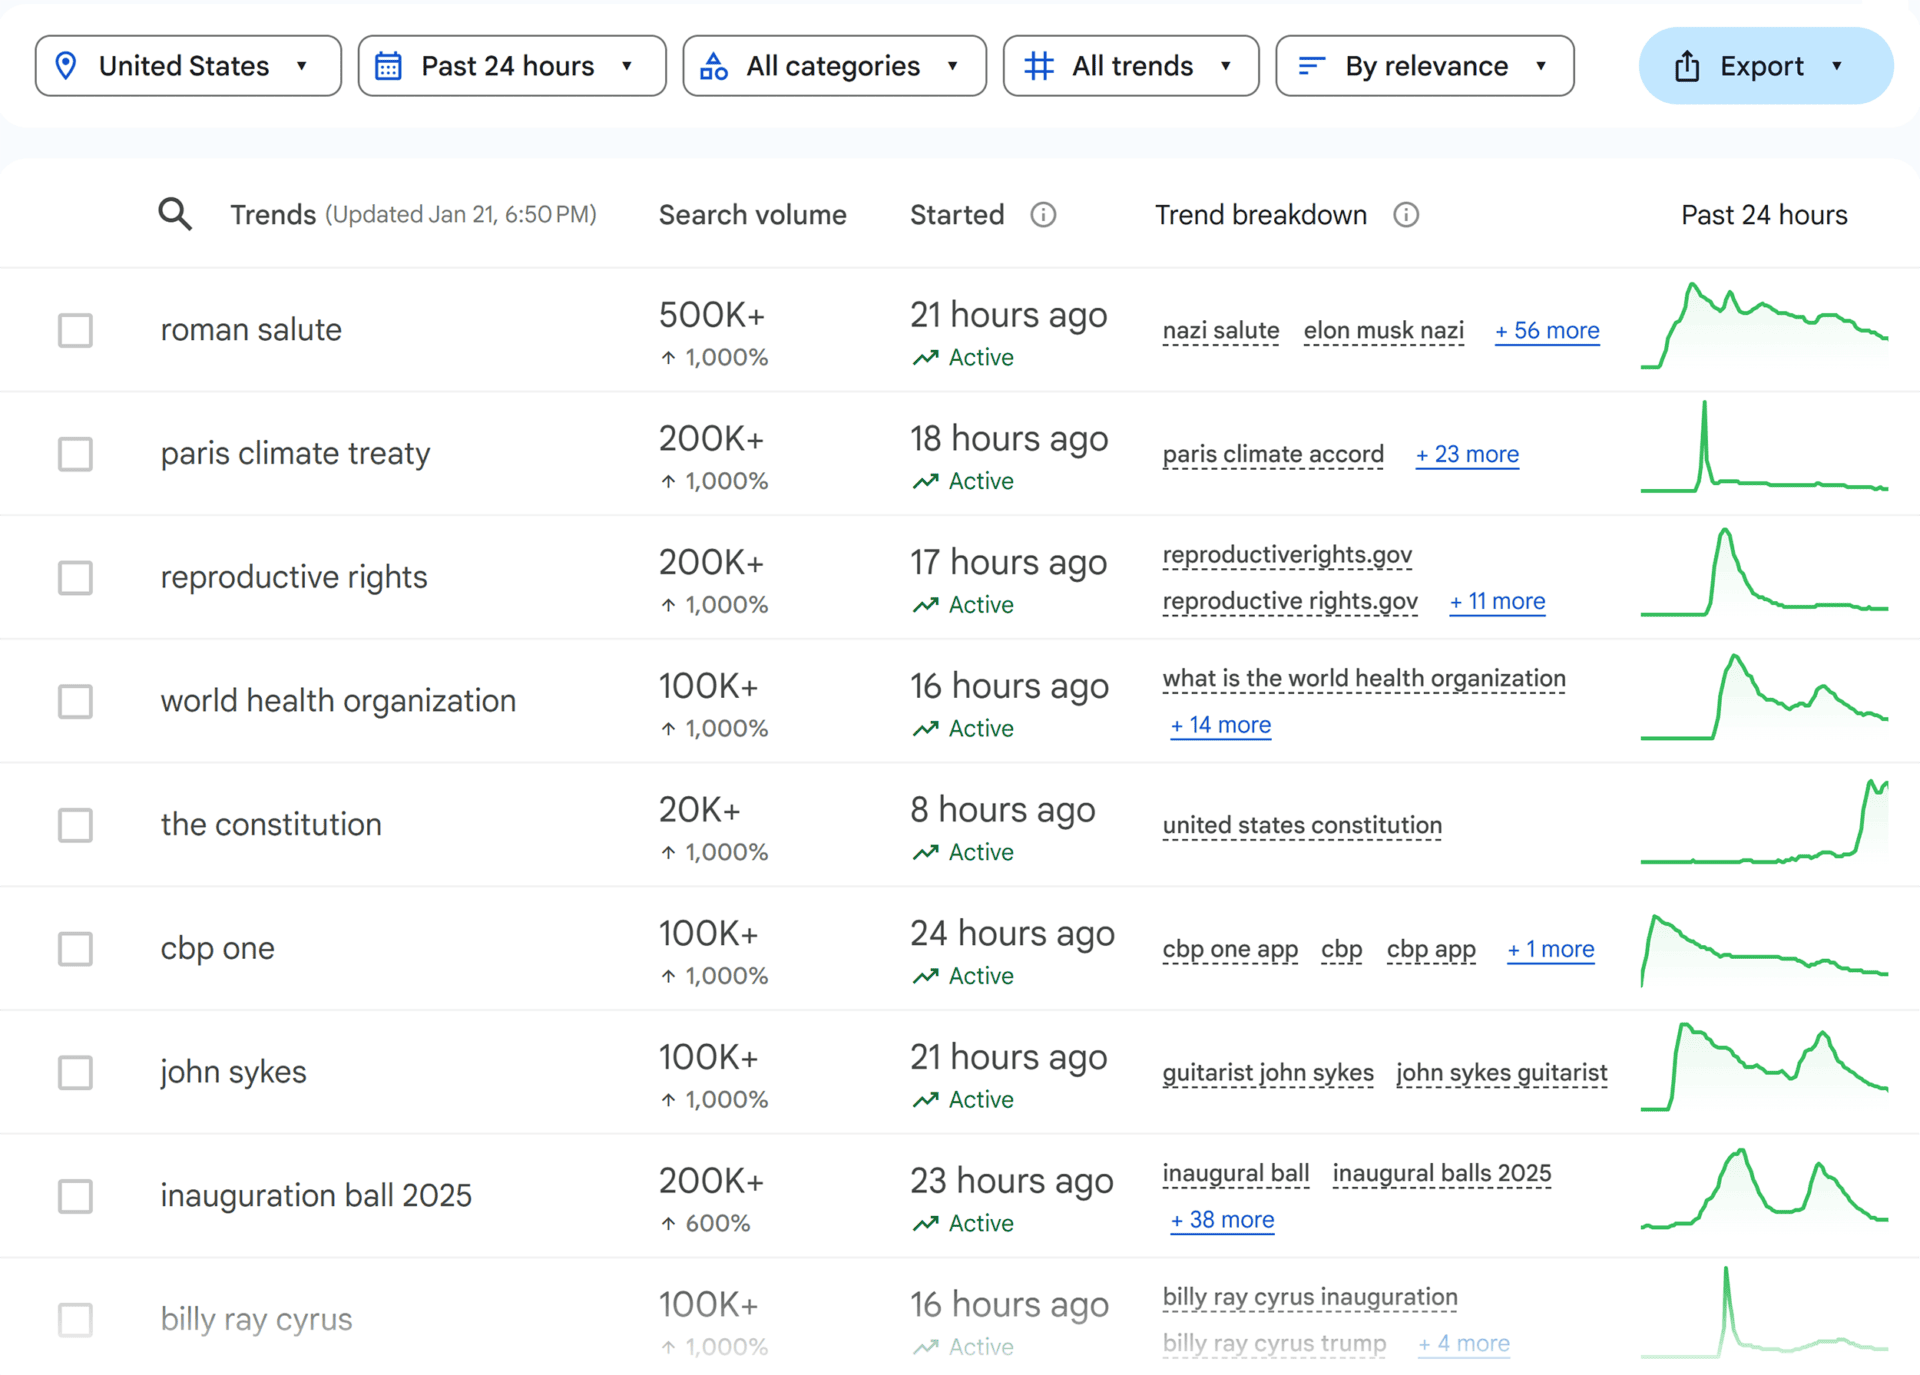1920x1375 pixels.
Task: Click the shapes icon in All categories filter
Action: 714,66
